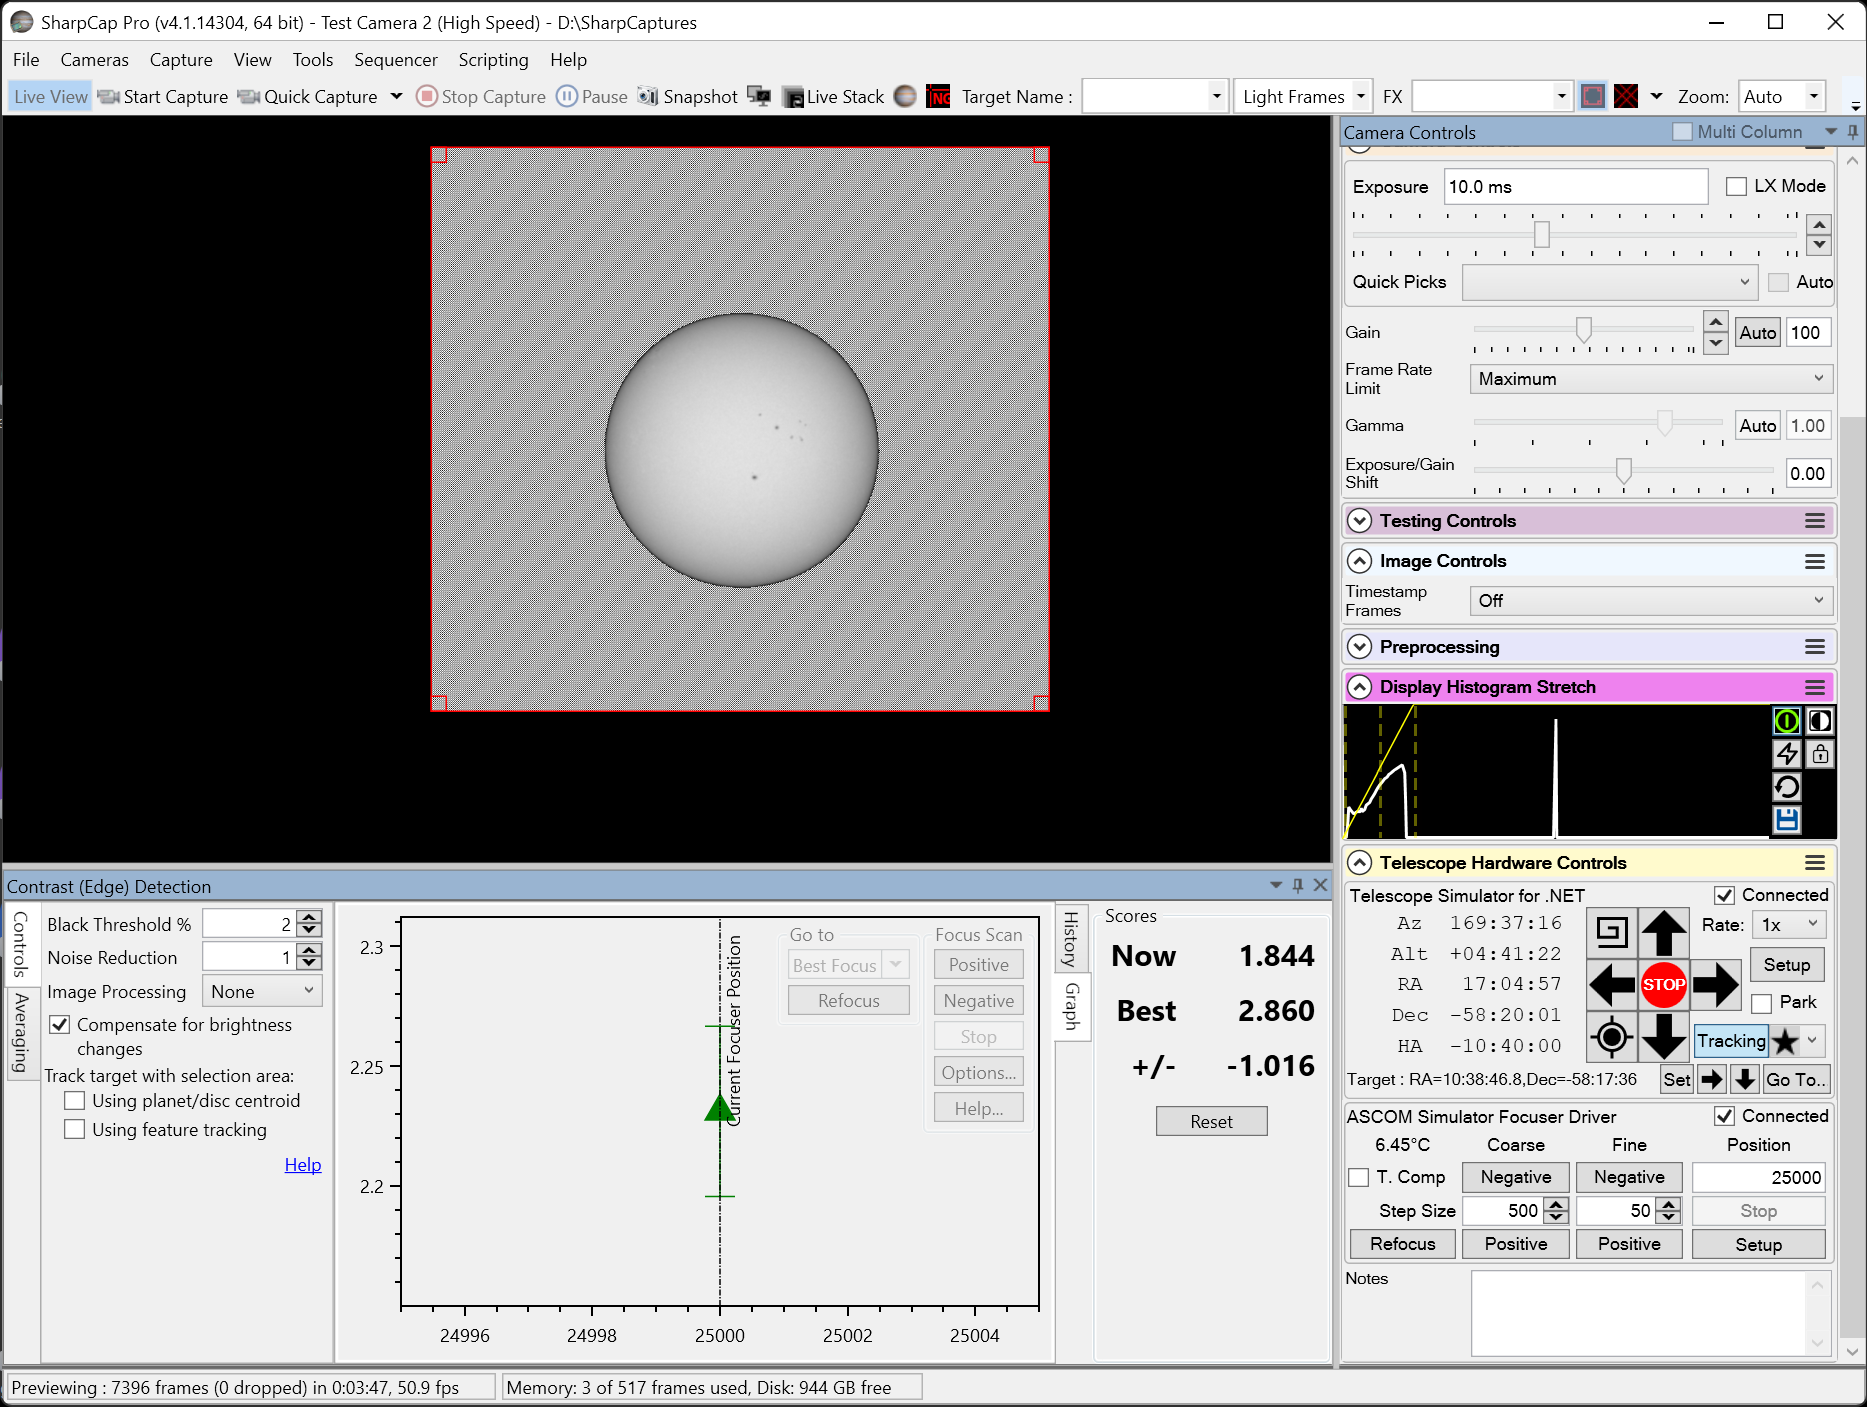Viewport: 1867px width, 1407px height.
Task: Click the Exposure slider thumb
Action: 1542,235
